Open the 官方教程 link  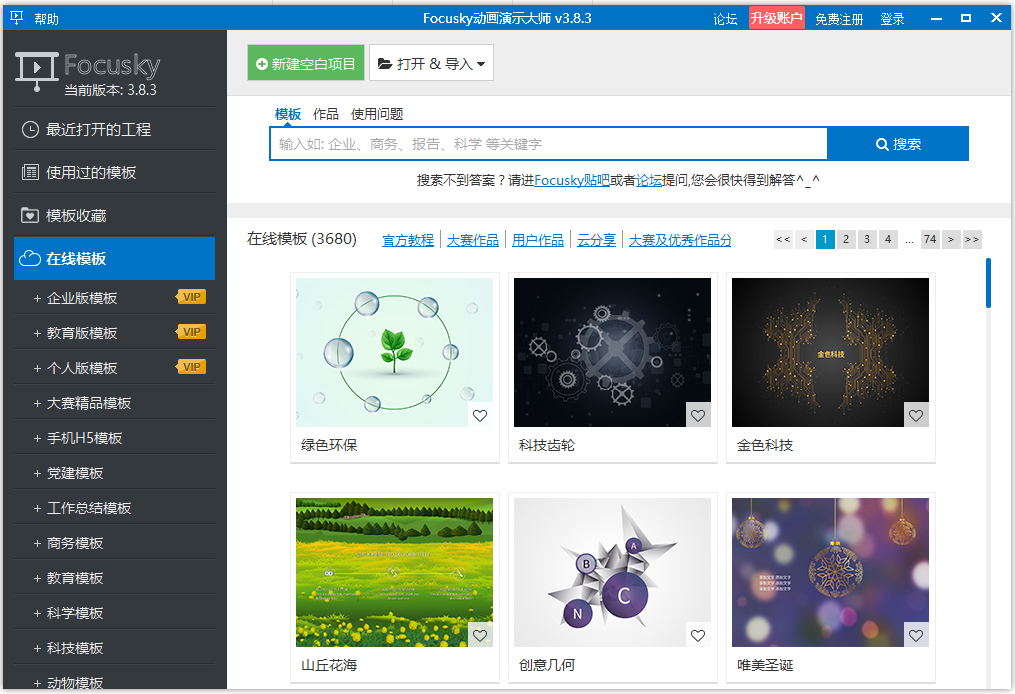408,240
